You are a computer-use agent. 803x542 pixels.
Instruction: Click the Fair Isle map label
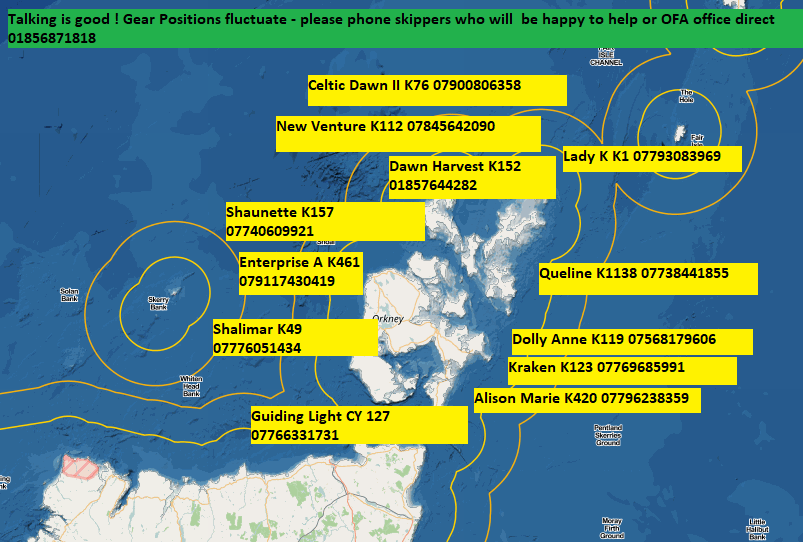tap(697, 140)
